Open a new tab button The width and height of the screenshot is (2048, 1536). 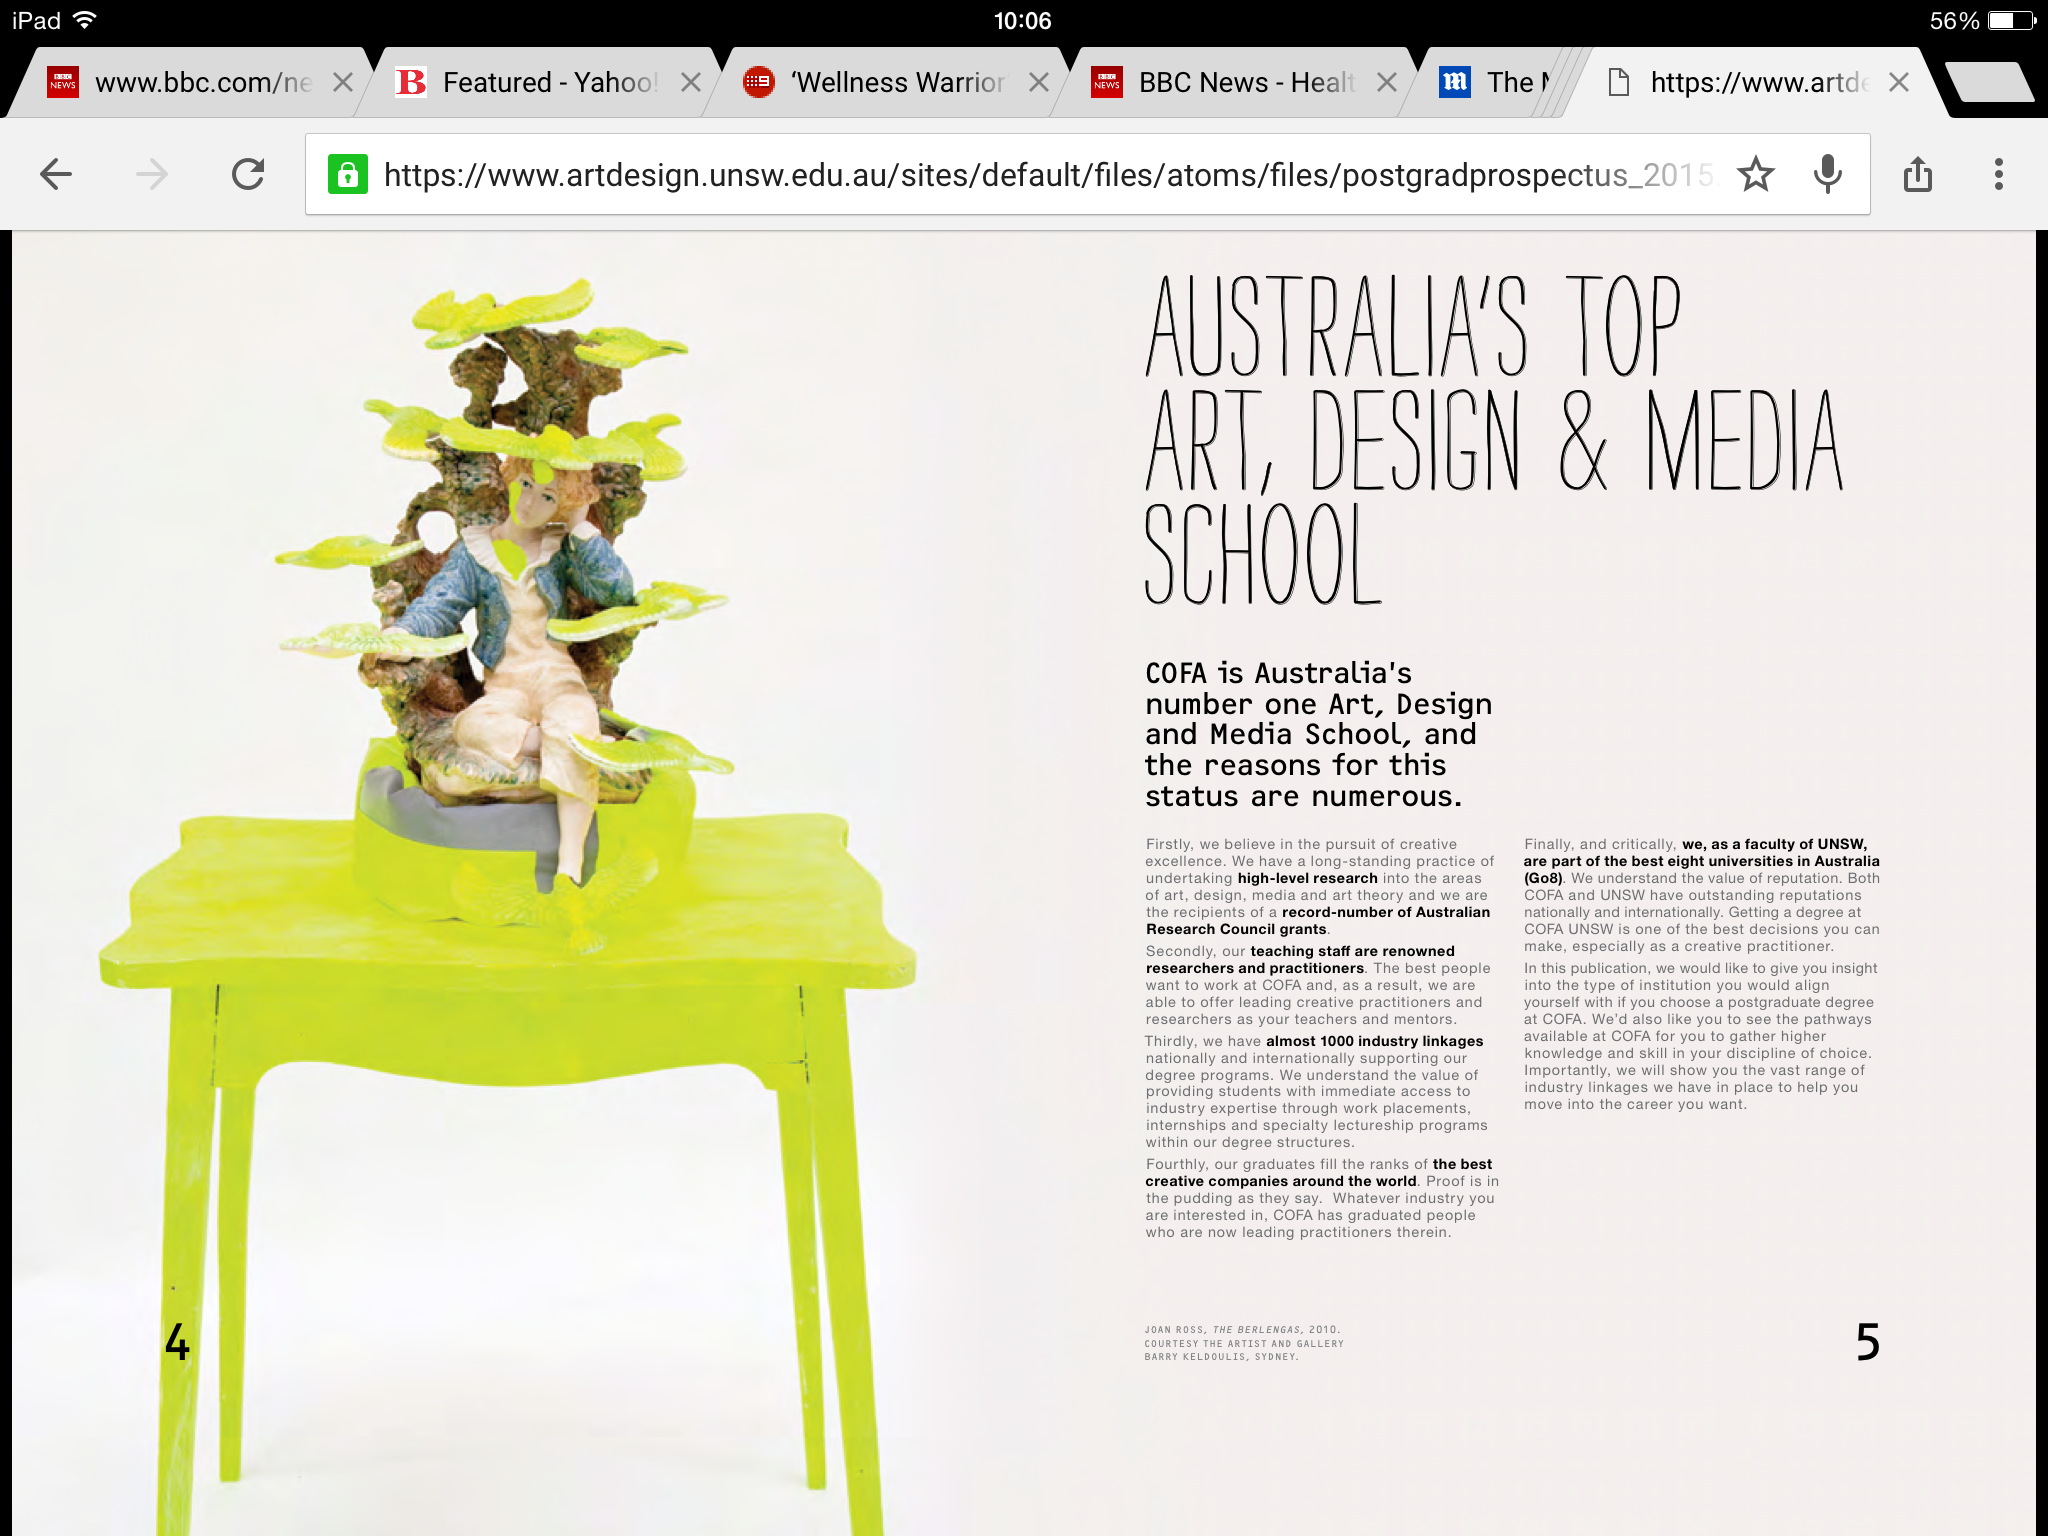coord(1990,83)
